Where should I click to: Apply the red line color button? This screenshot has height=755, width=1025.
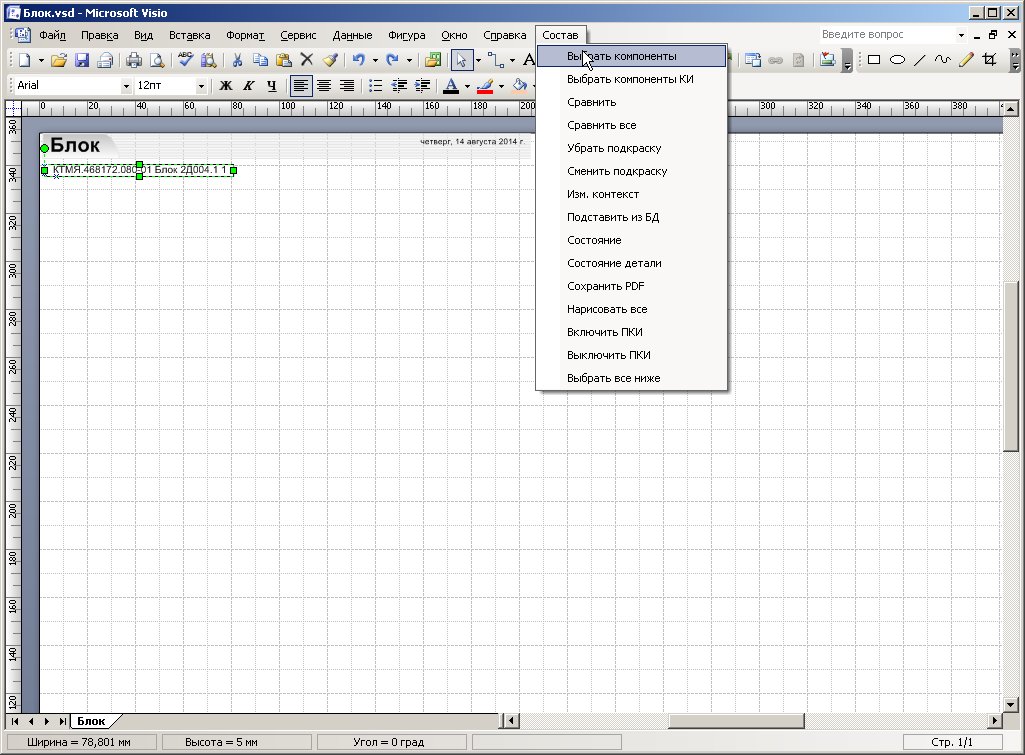click(485, 86)
